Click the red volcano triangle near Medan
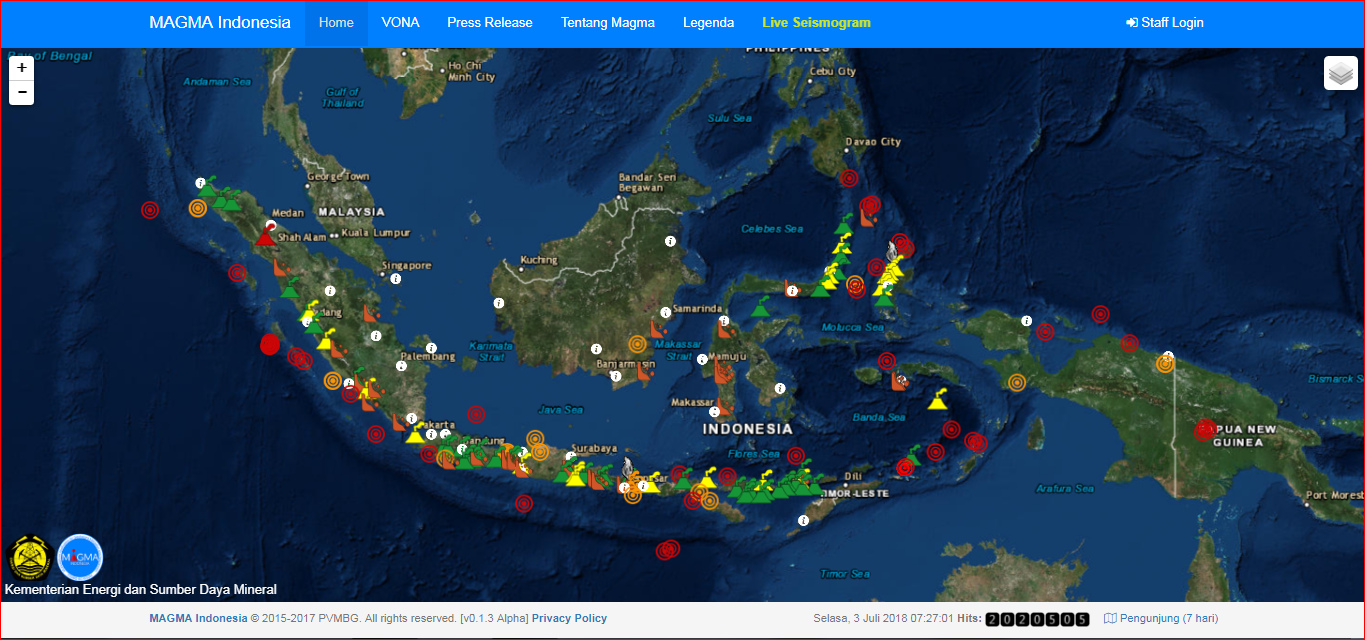Viewport: 1365px width, 640px height. [265, 237]
